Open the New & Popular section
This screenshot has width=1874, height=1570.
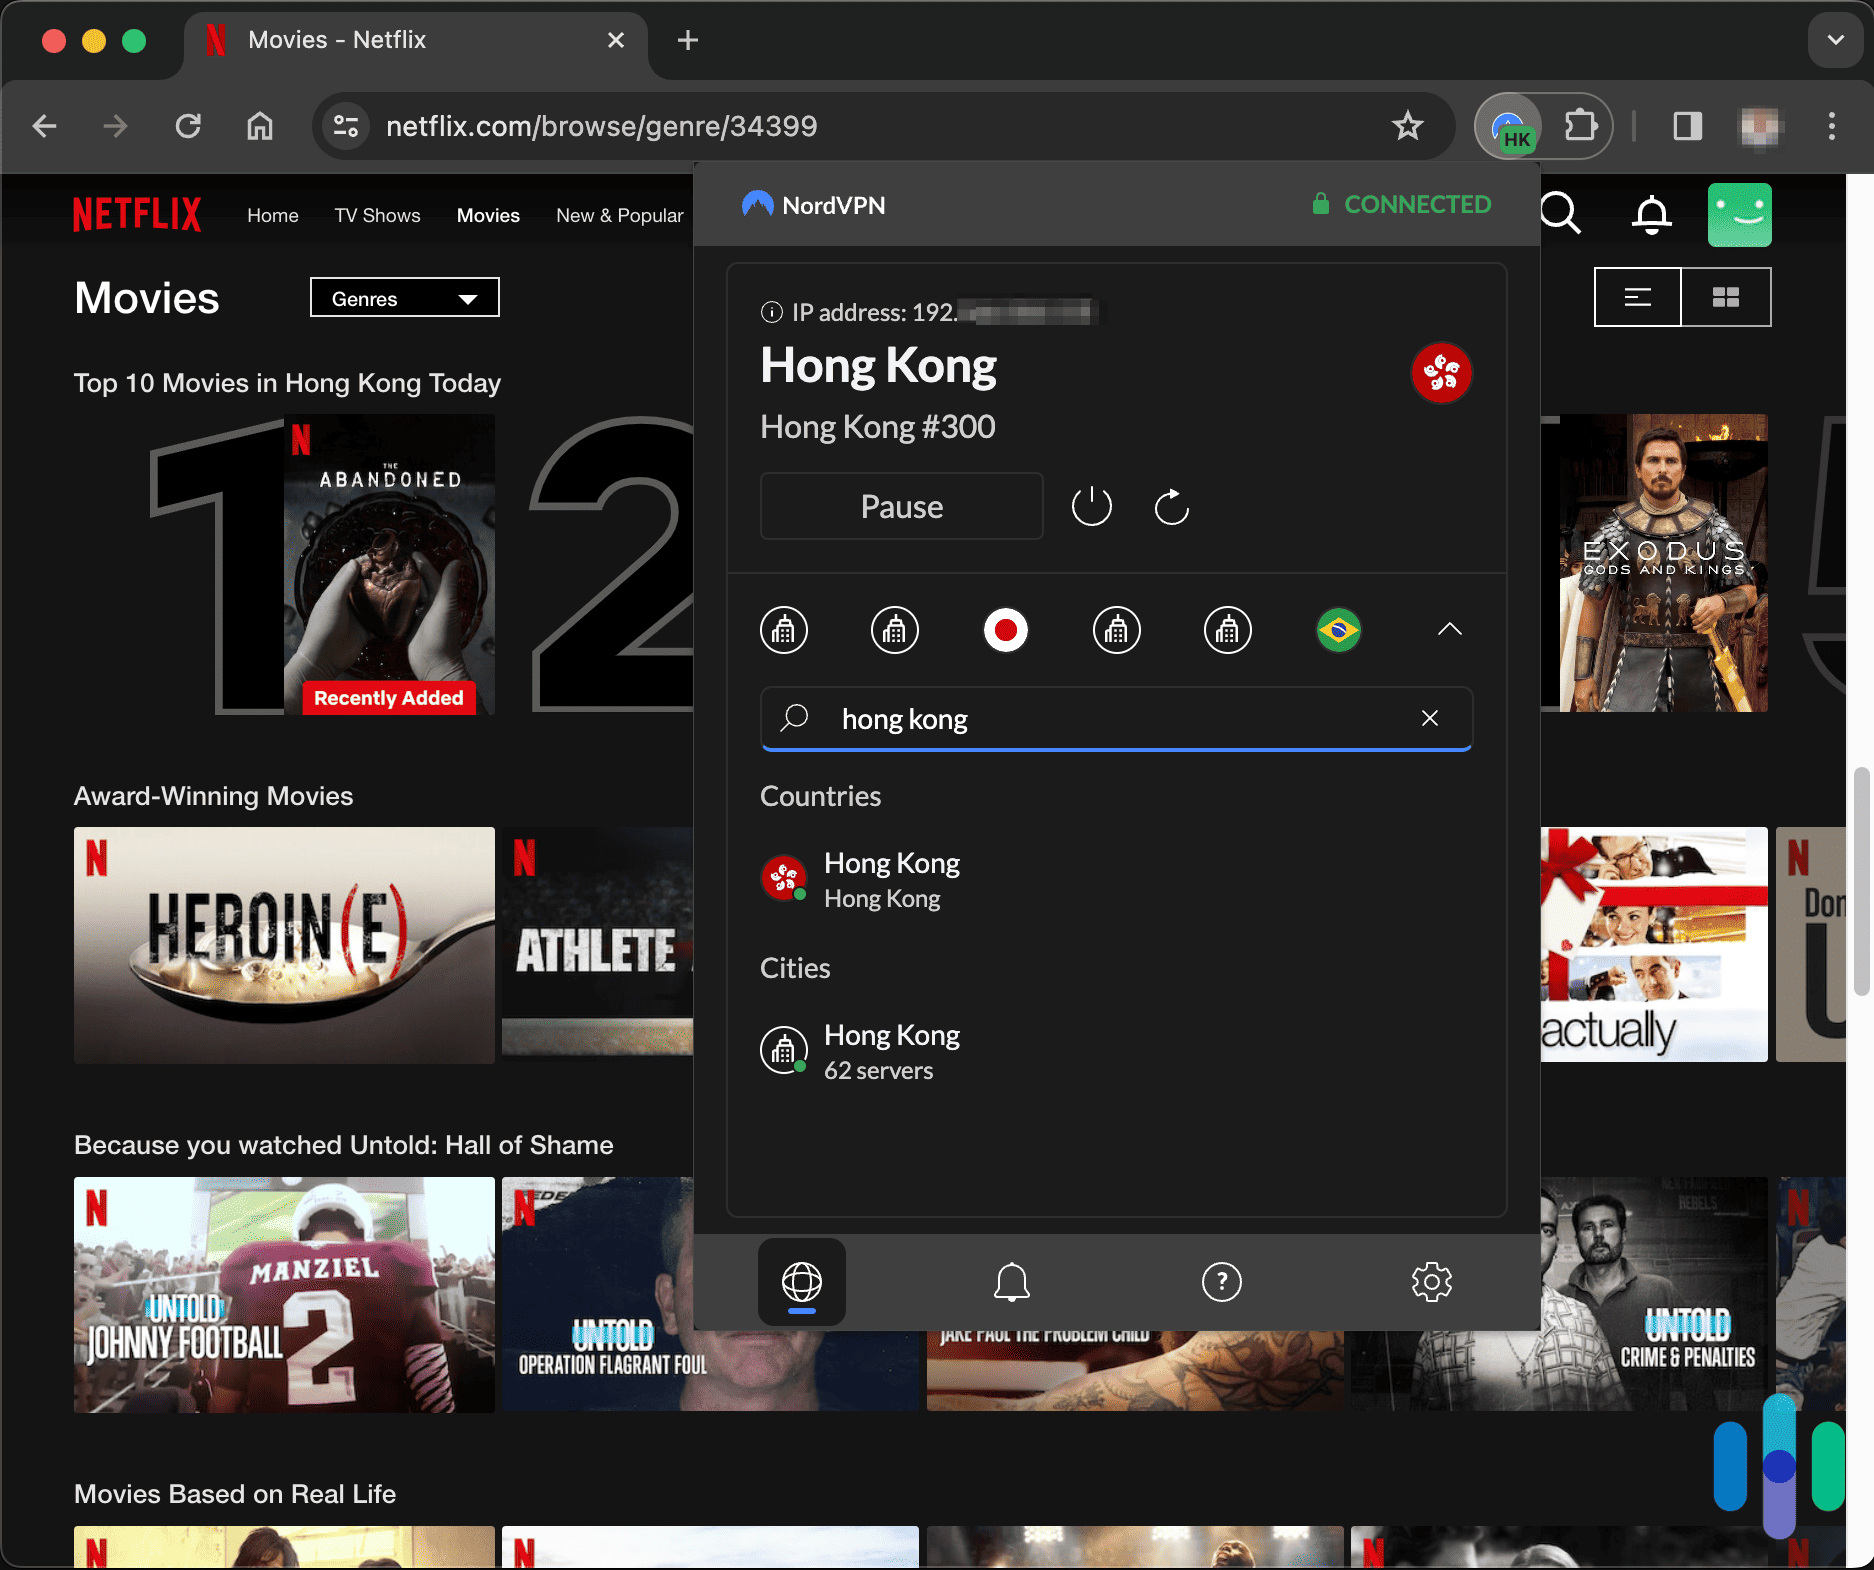point(619,215)
